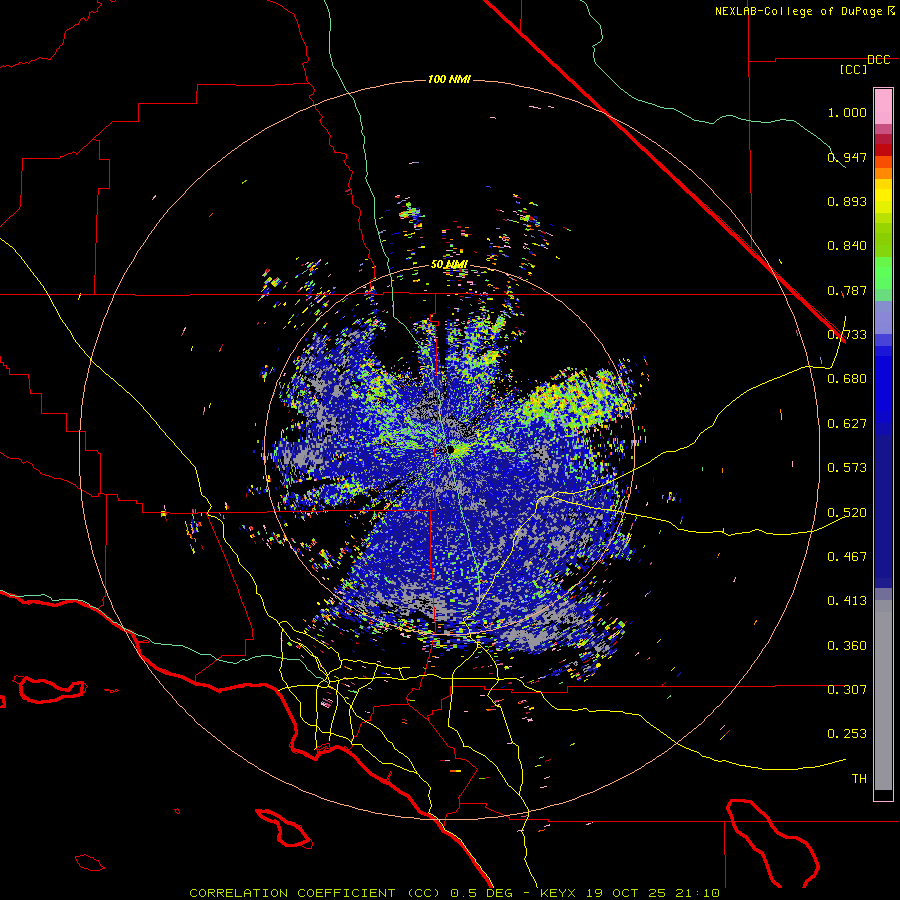Click the 0.307 scale value
This screenshot has width=900, height=900.
pyautogui.click(x=847, y=690)
